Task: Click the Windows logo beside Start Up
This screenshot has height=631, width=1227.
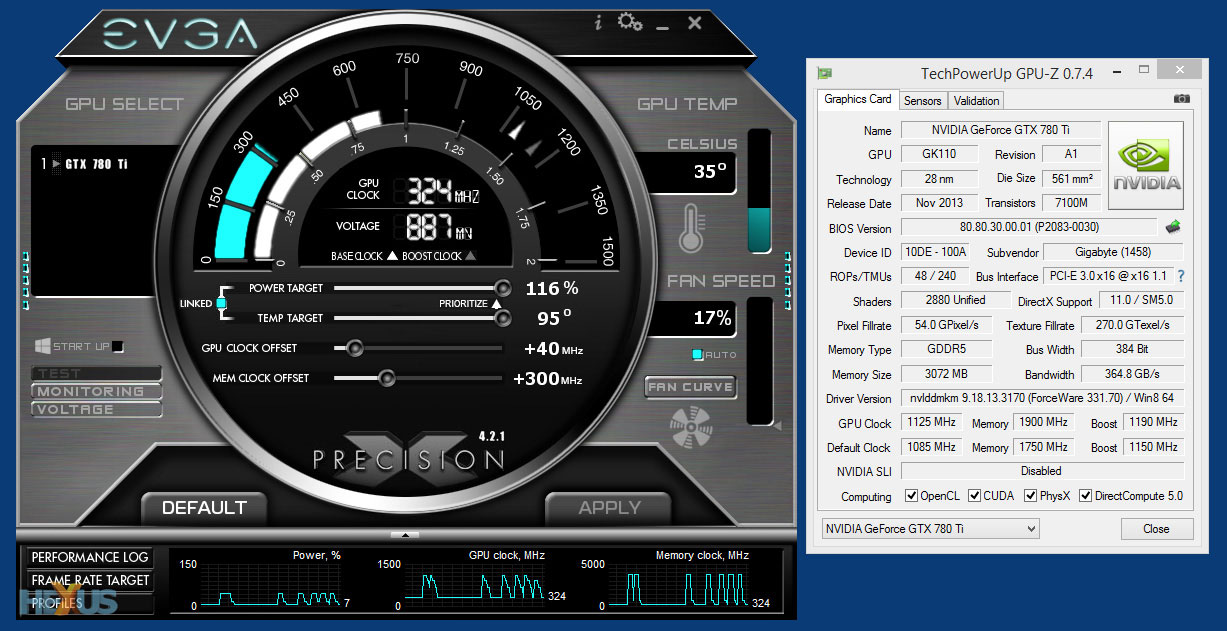Action: (x=43, y=346)
